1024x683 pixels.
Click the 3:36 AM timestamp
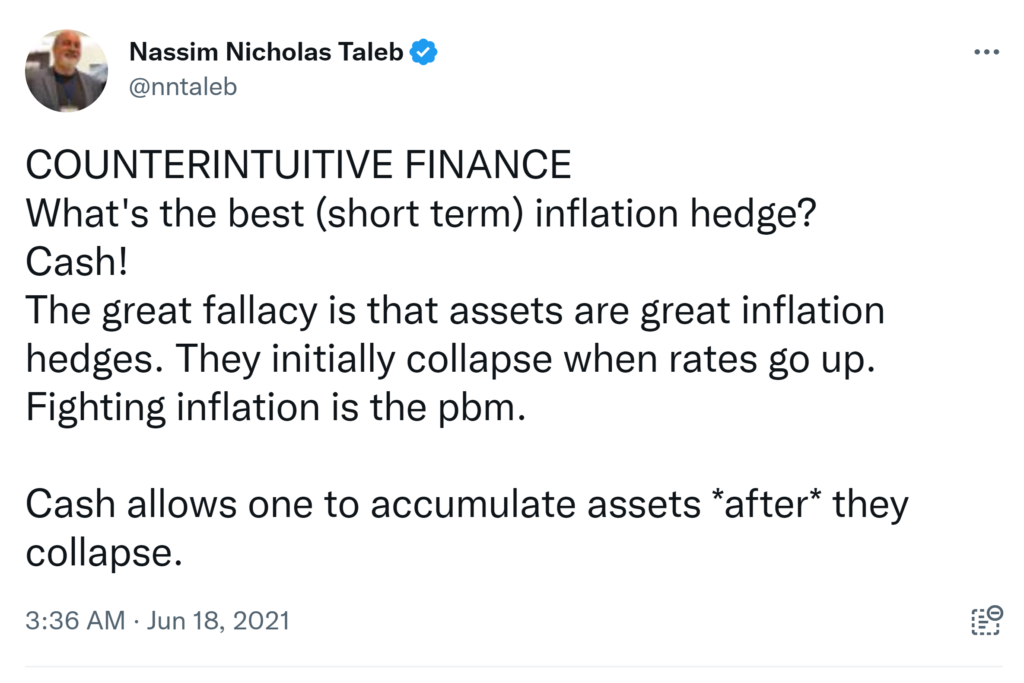click(x=75, y=621)
